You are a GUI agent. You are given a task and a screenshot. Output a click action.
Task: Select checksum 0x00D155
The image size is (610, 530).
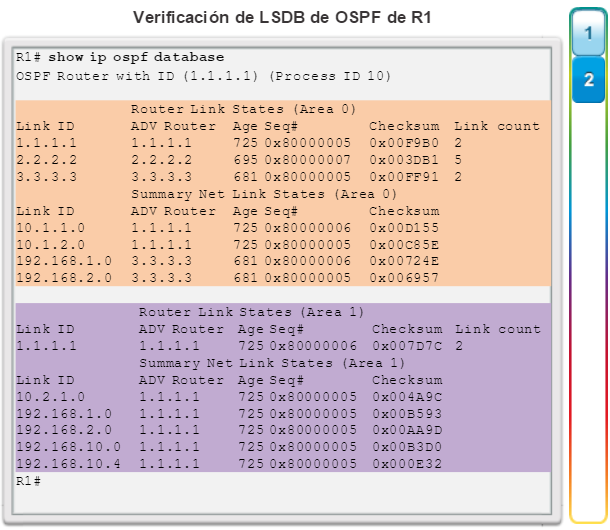click(x=404, y=228)
